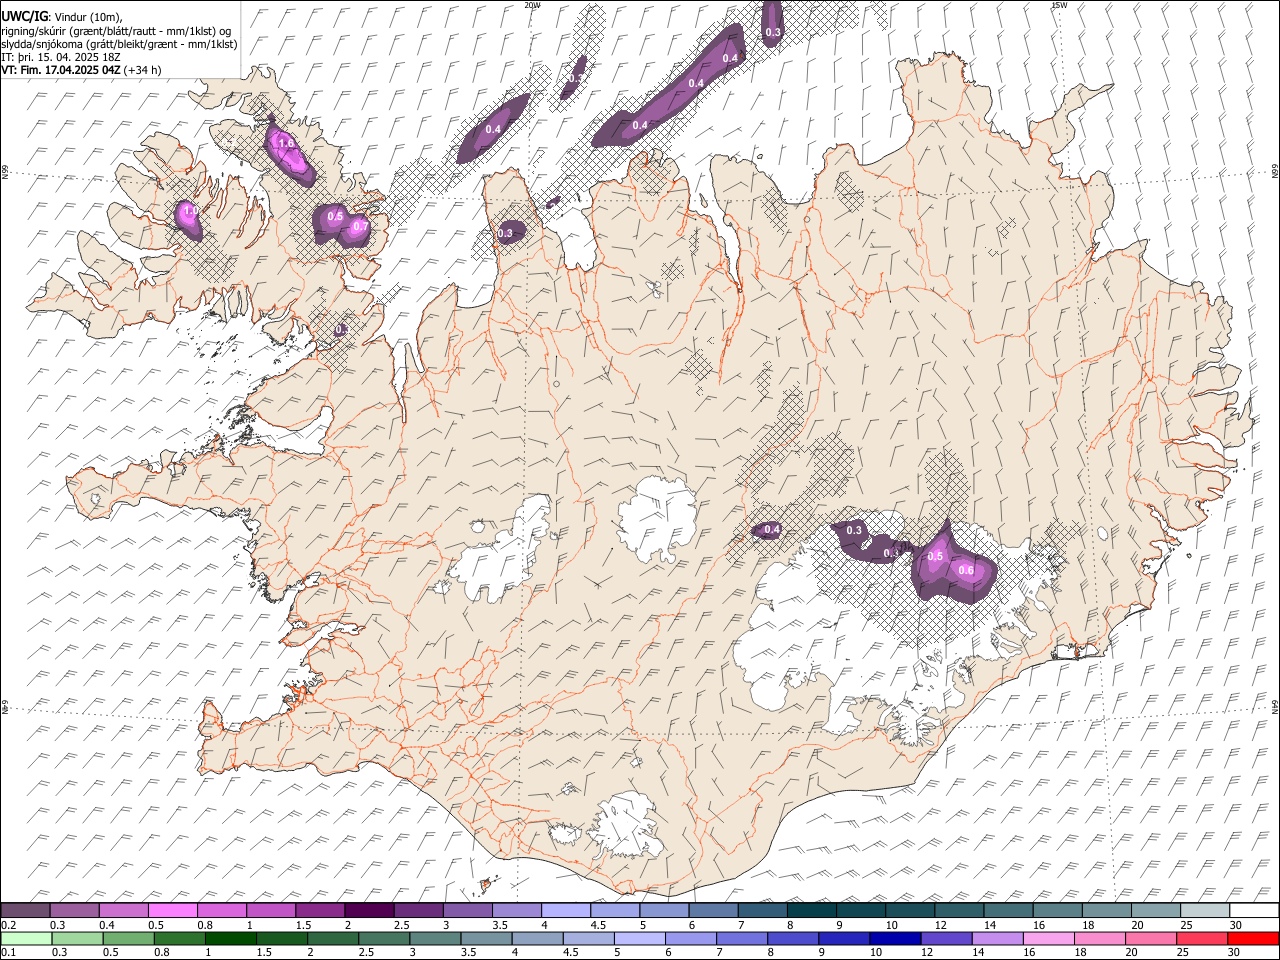Screen dimensions: 1280x960
Task: Select the 'rigning/skúrir' legend description line
Action: point(117,30)
